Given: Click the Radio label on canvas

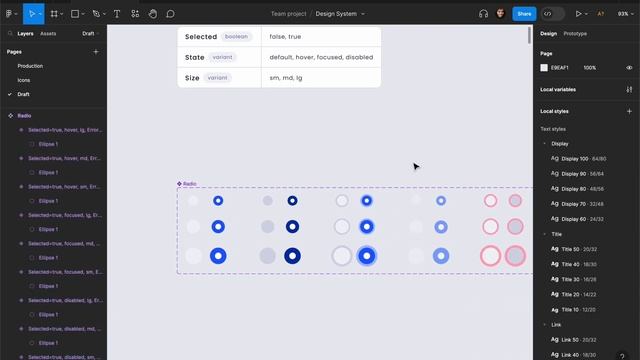Looking at the screenshot, I should pos(189,184).
